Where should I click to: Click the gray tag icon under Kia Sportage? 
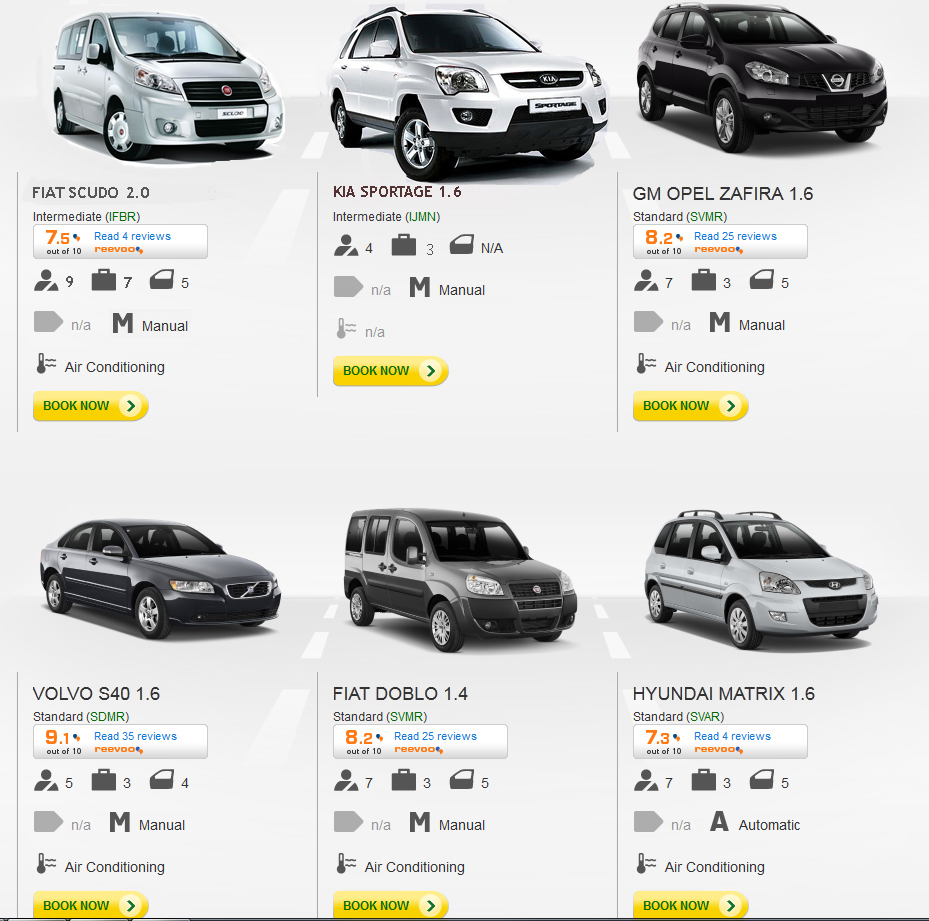pos(348,286)
